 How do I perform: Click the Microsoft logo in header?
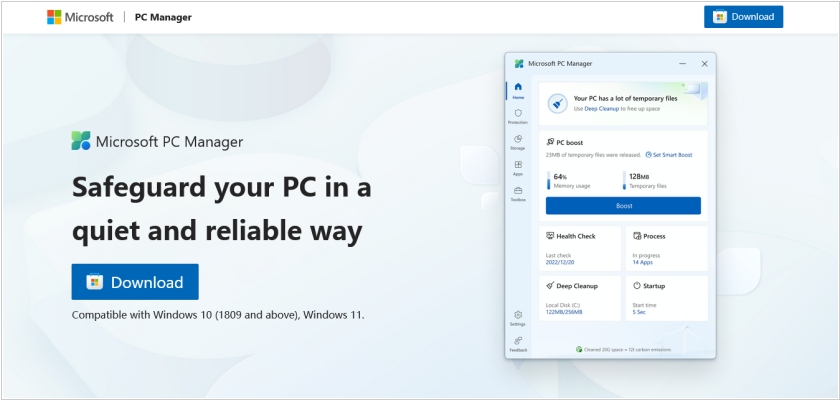coord(80,17)
